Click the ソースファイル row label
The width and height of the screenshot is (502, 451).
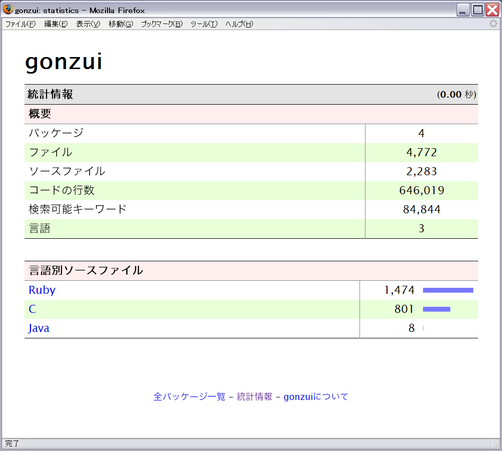pyautogui.click(x=67, y=171)
